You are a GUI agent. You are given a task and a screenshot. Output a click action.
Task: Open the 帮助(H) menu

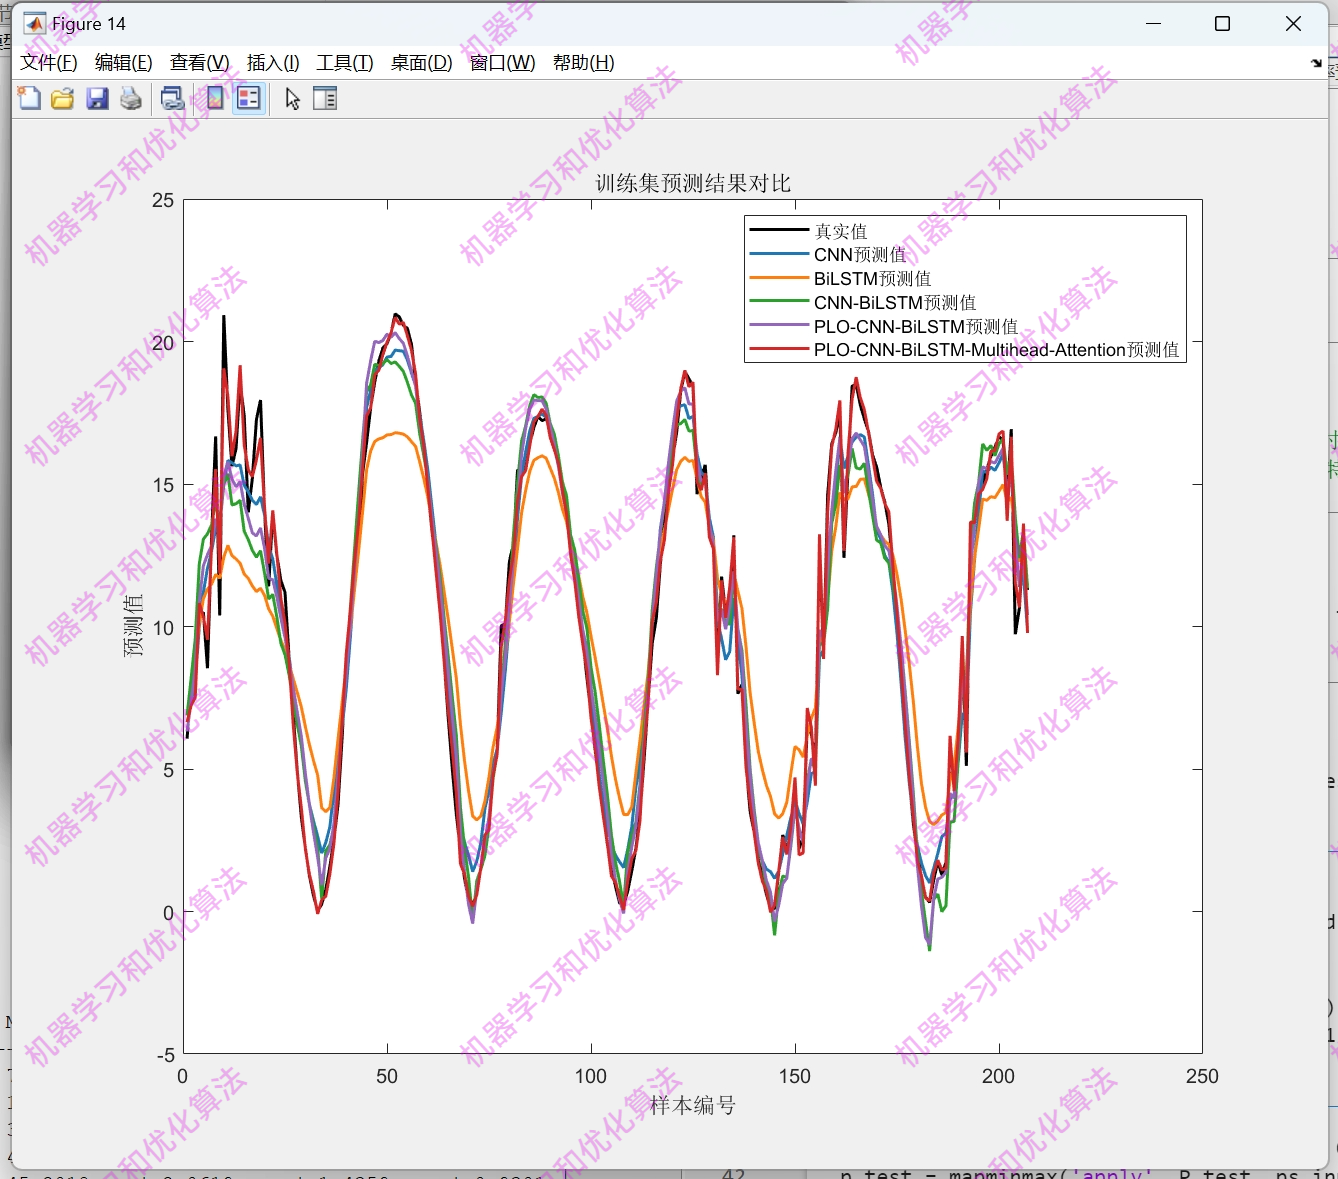point(584,63)
